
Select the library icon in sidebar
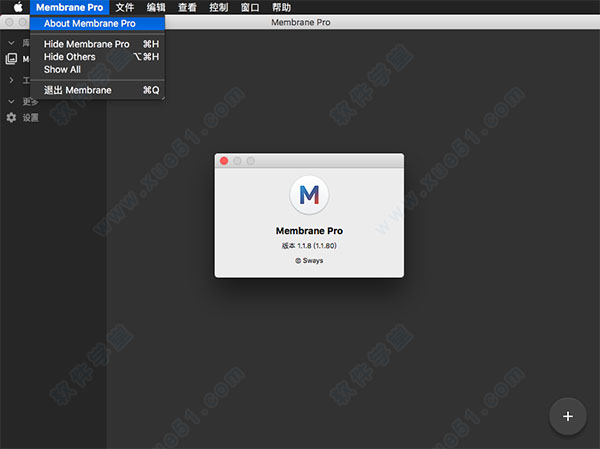point(11,59)
